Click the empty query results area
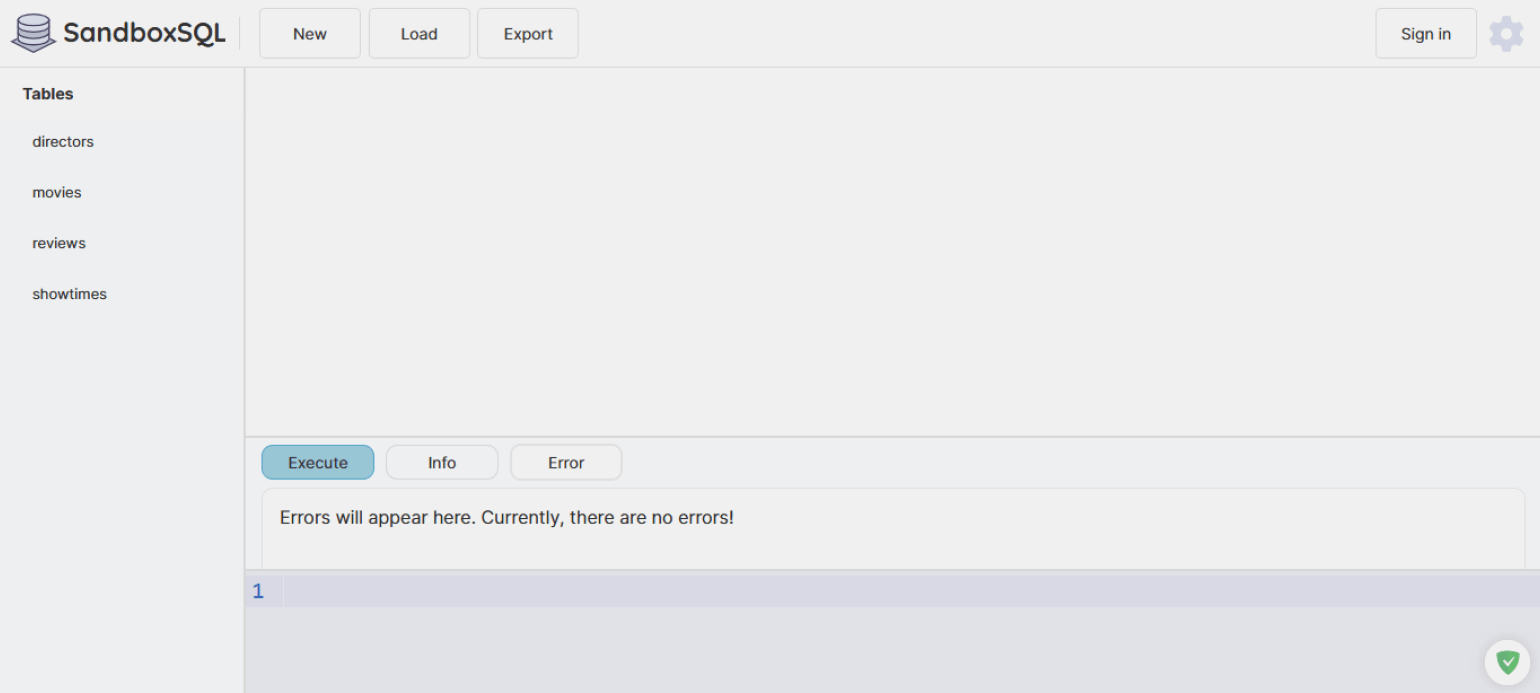This screenshot has height=693, width=1540. pos(890,250)
